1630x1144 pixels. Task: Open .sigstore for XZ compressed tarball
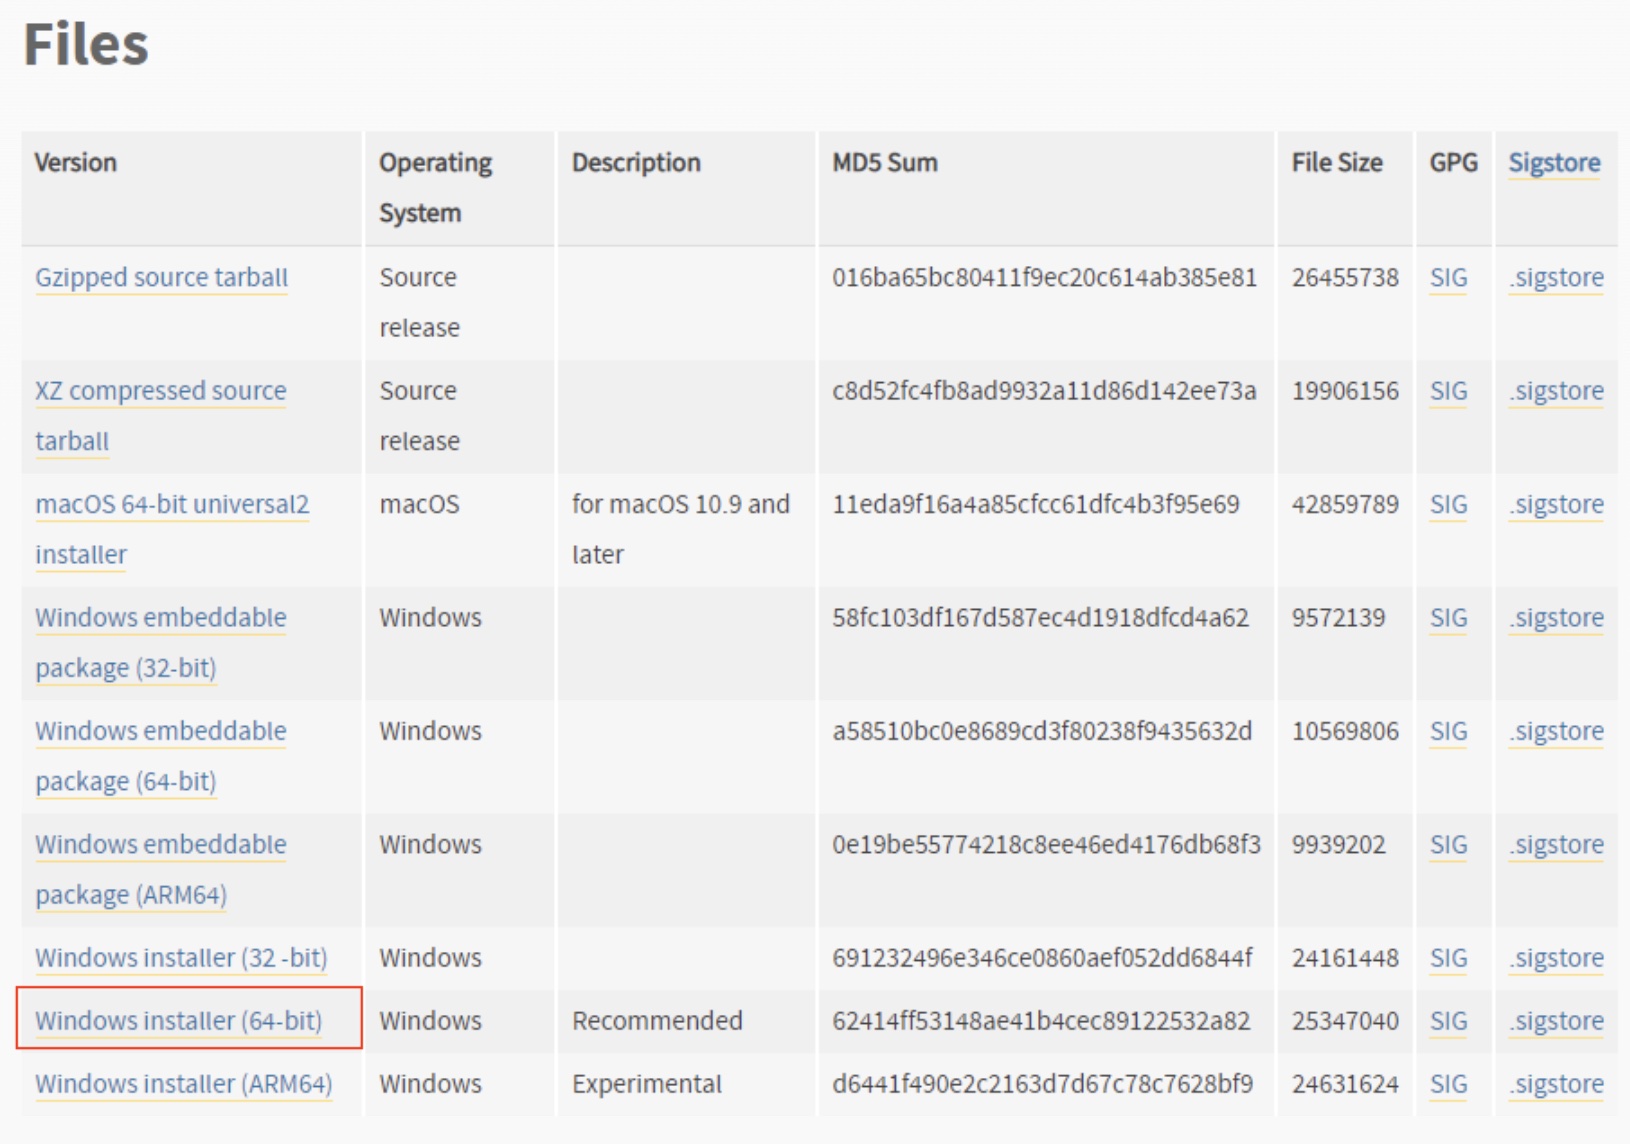(1556, 391)
